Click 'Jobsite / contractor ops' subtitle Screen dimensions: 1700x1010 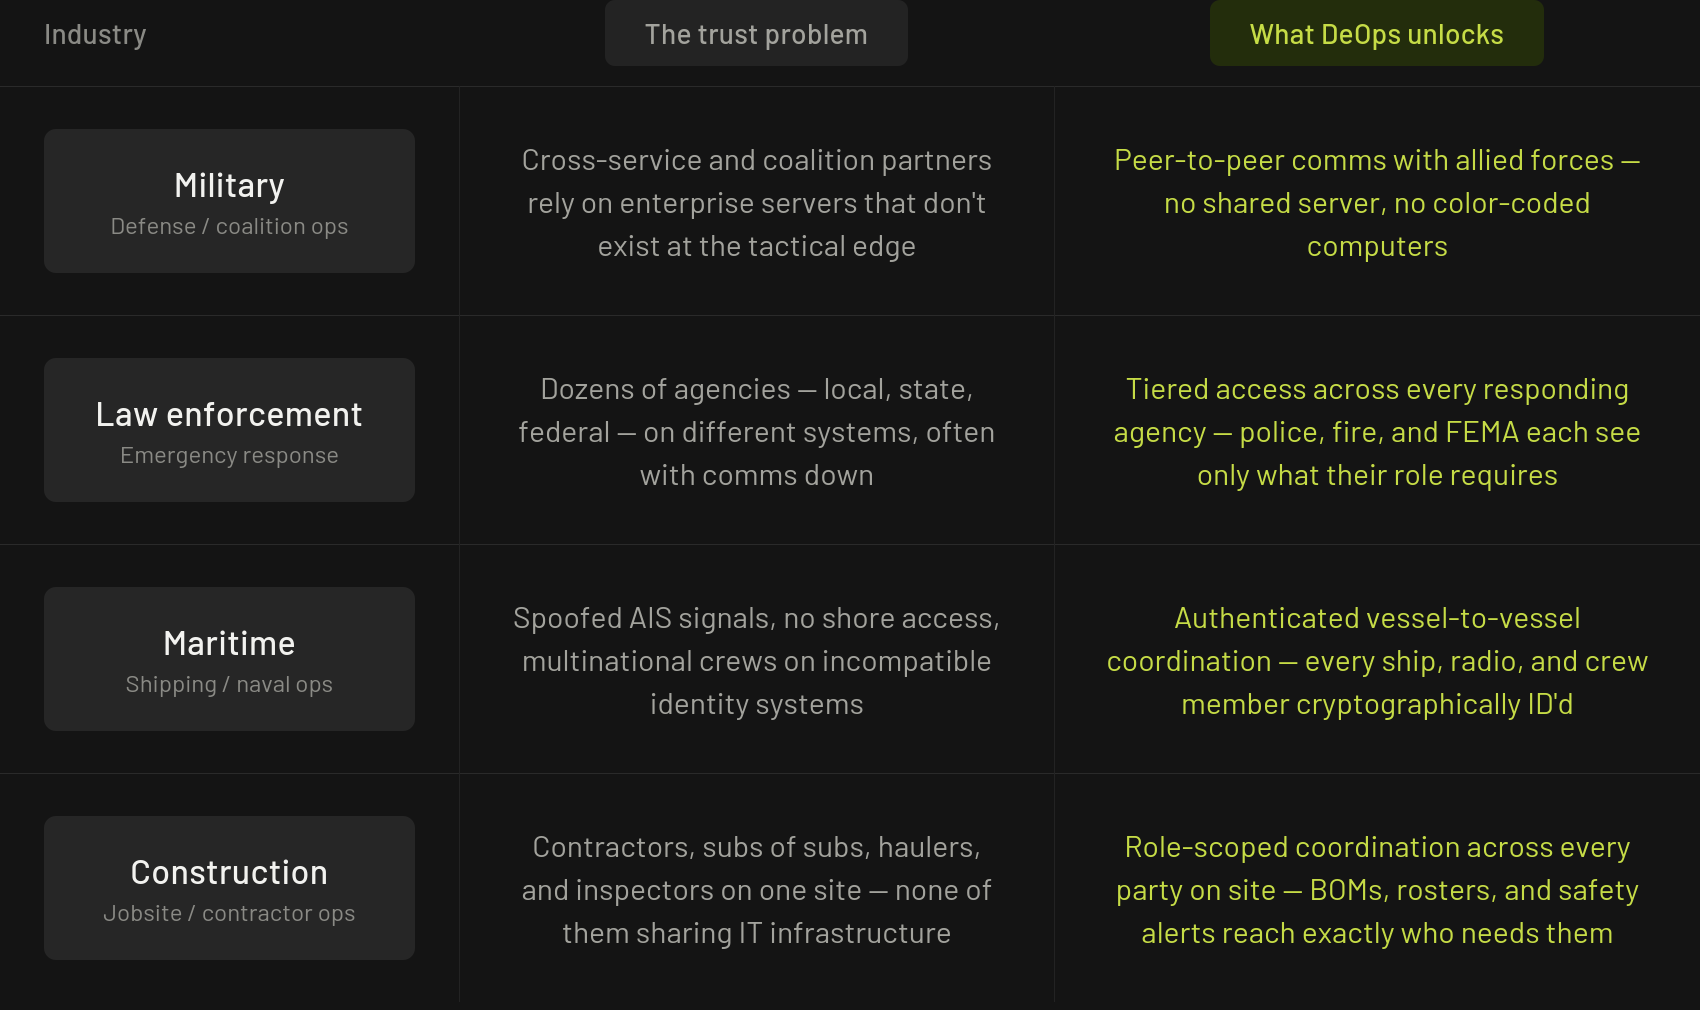[229, 914]
